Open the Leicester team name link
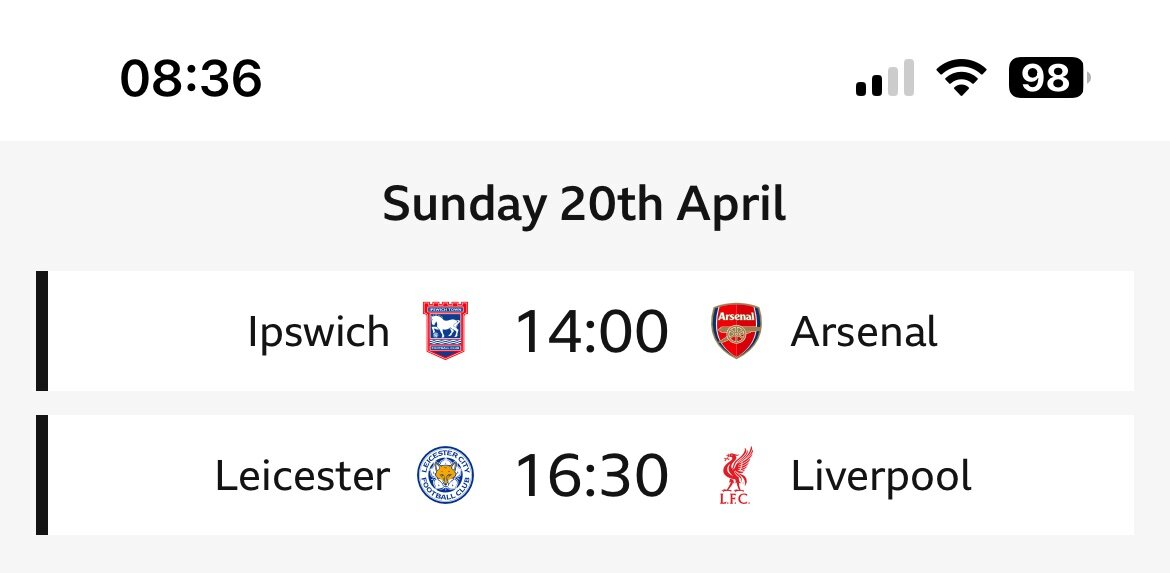 click(x=302, y=476)
